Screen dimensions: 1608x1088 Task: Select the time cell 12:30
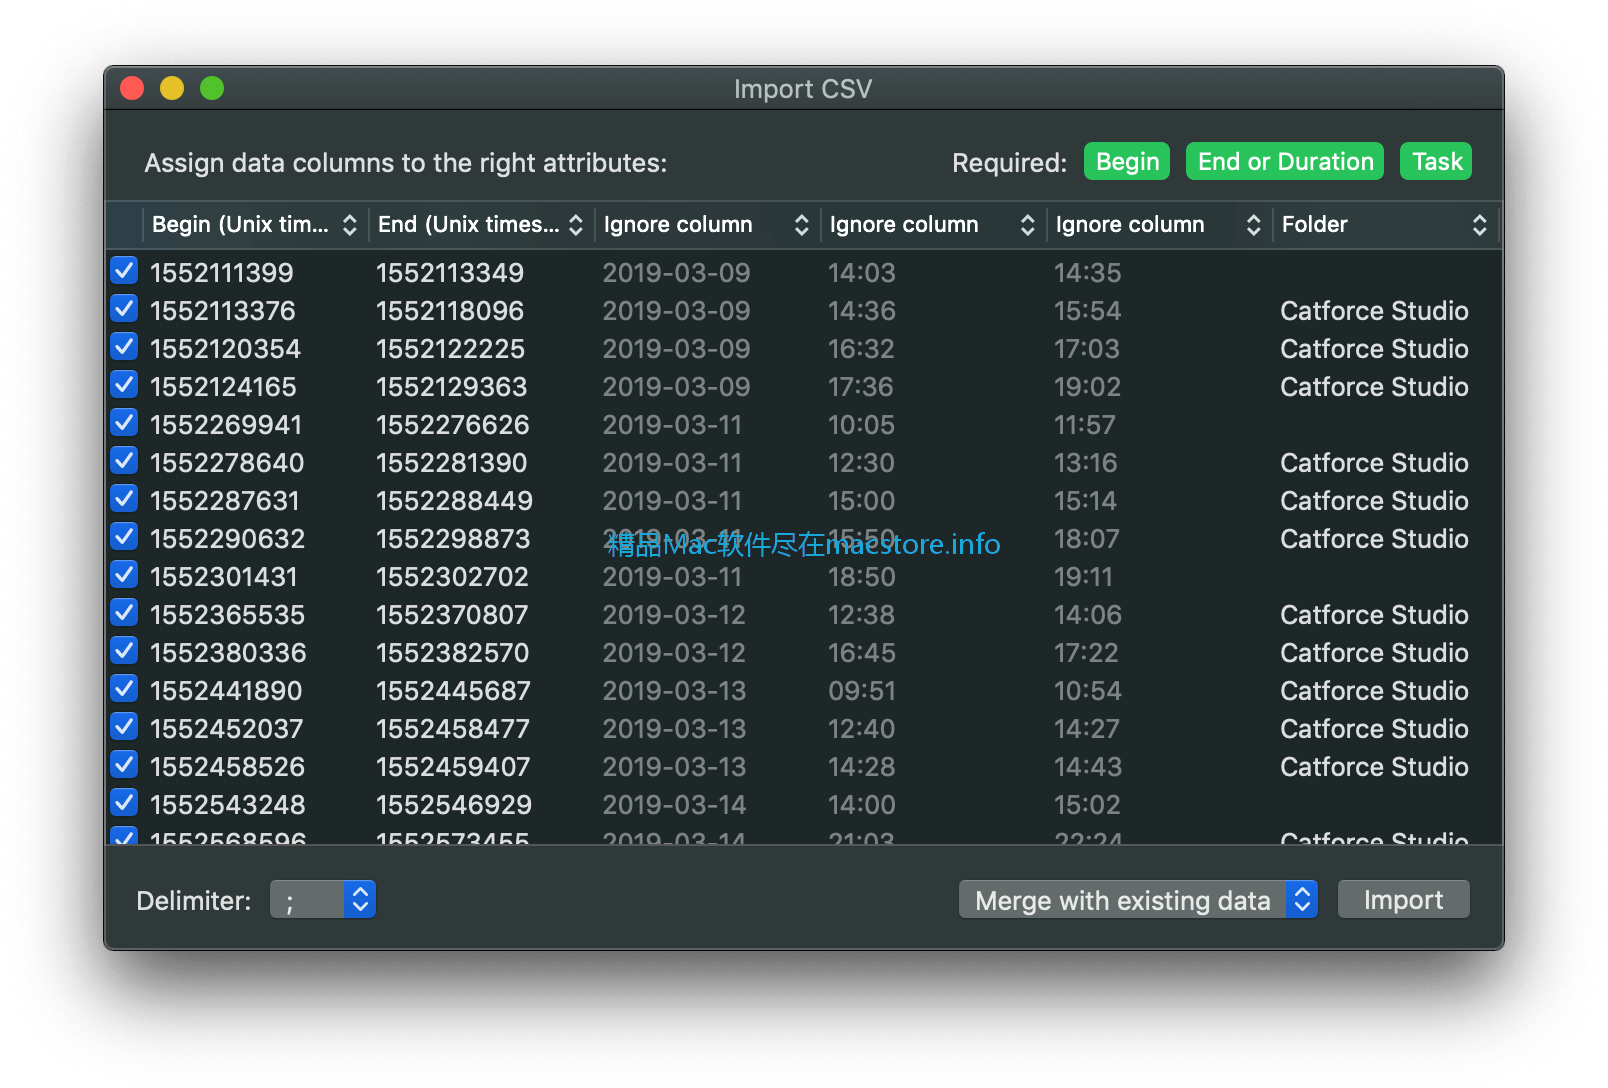pos(862,463)
